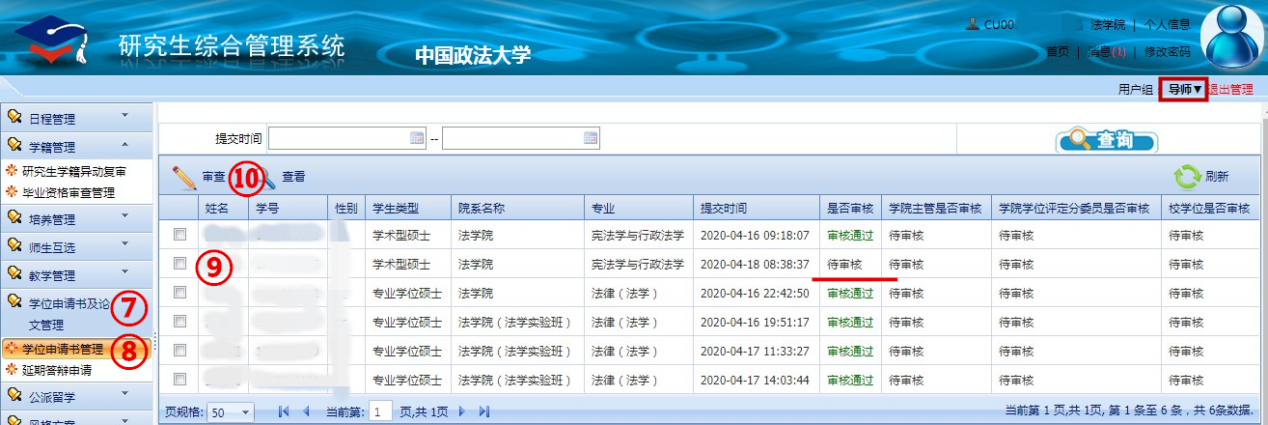The image size is (1268, 425).
Task: Expand the 日程管理 sidebar section
Action: point(76,119)
